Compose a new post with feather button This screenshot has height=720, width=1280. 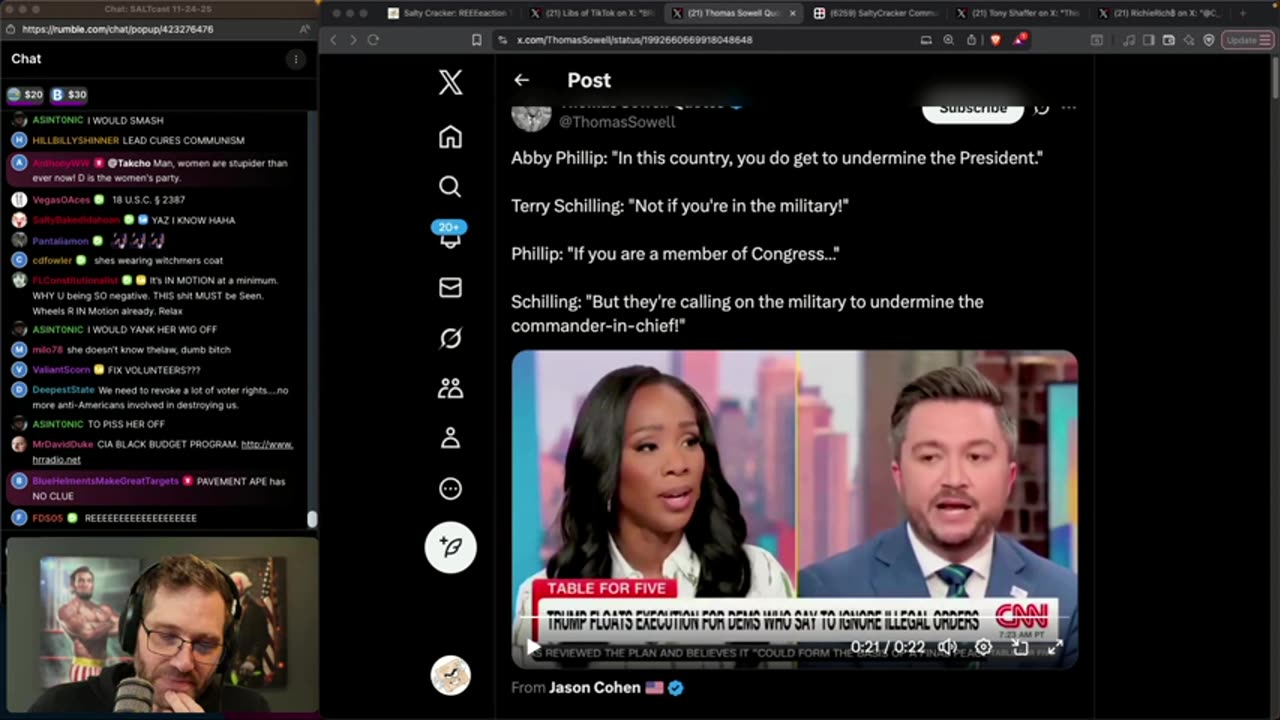coord(451,547)
